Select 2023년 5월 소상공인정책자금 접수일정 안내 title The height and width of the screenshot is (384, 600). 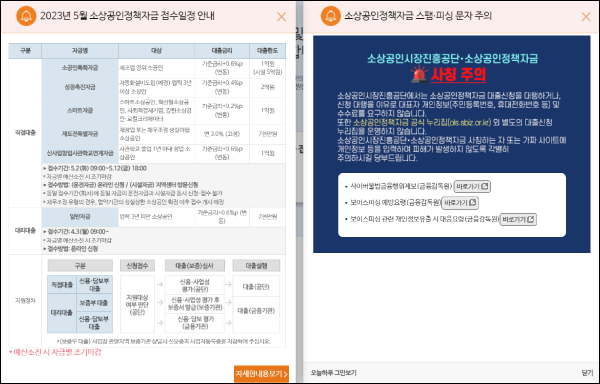pyautogui.click(x=127, y=16)
